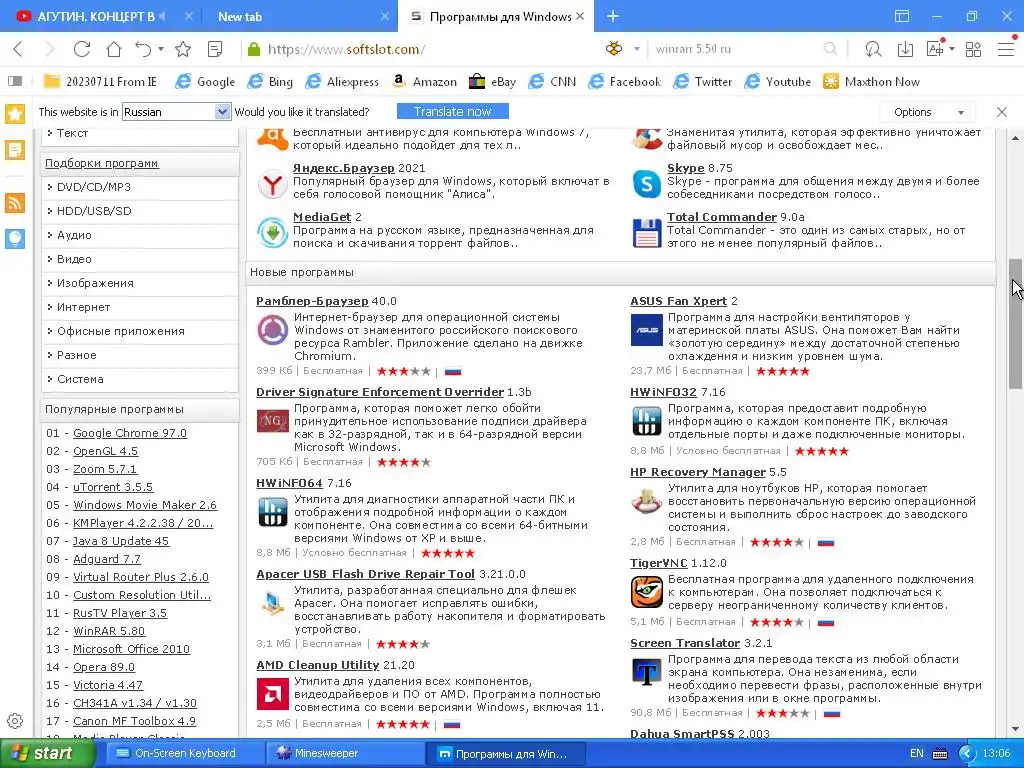Click the Screen Translator T icon

pyautogui.click(x=647, y=672)
